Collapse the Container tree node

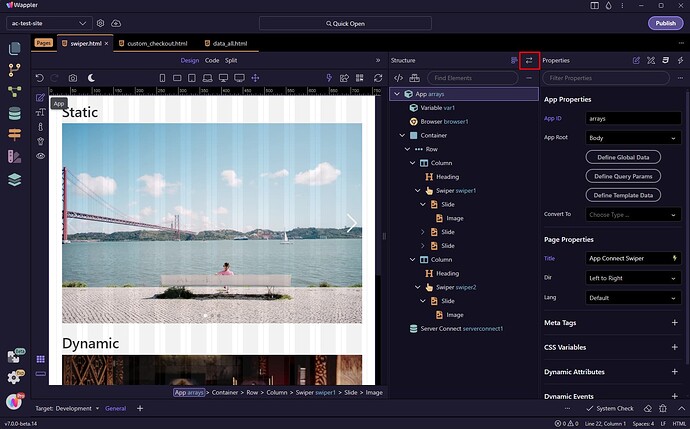[402, 136]
